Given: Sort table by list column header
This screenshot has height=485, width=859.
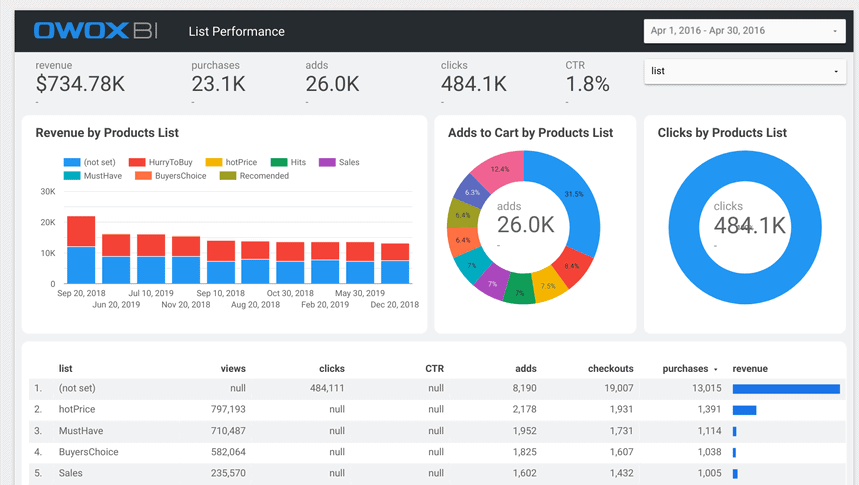Looking at the screenshot, I should tap(65, 369).
